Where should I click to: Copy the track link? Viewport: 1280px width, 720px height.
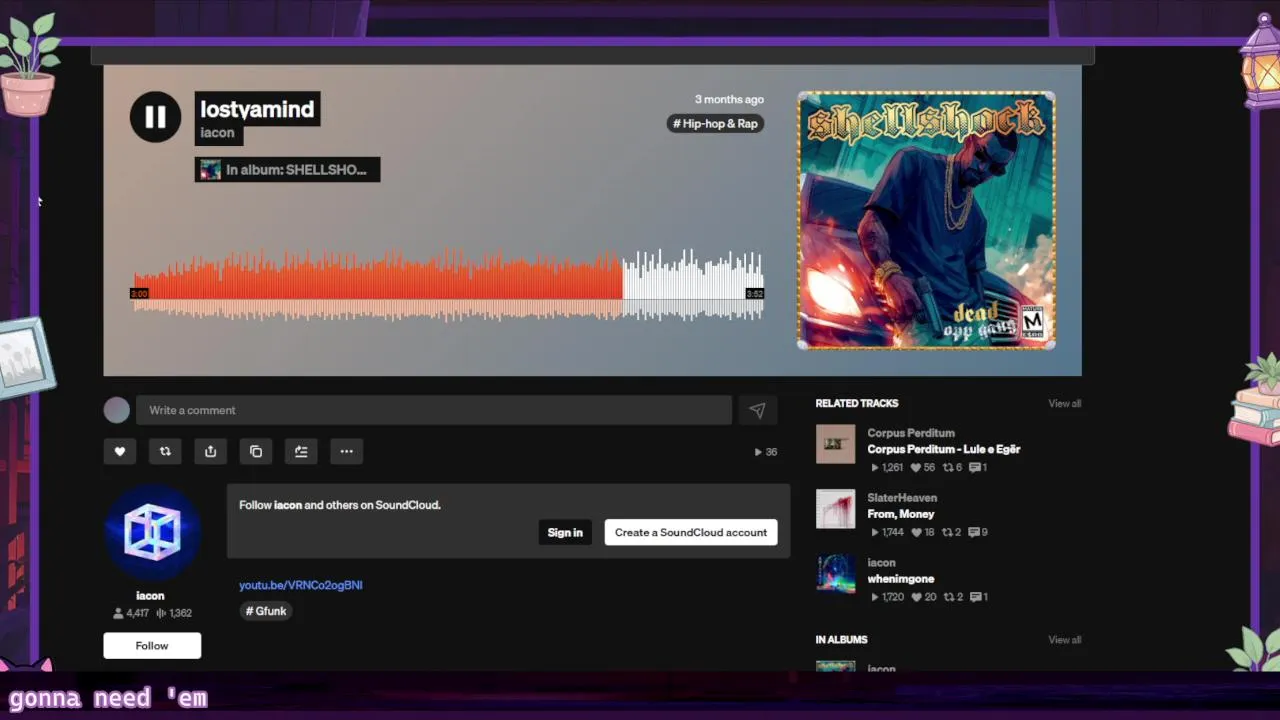(x=256, y=451)
